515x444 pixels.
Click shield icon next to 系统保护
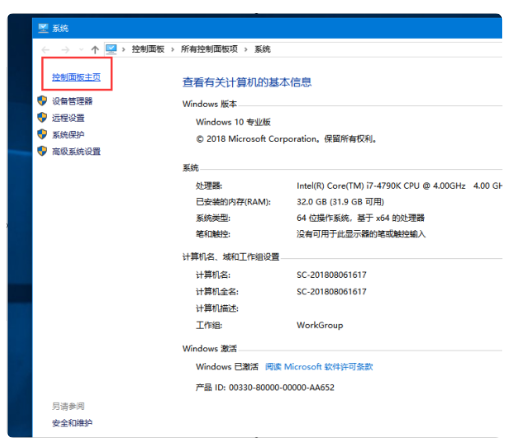pyautogui.click(x=42, y=134)
